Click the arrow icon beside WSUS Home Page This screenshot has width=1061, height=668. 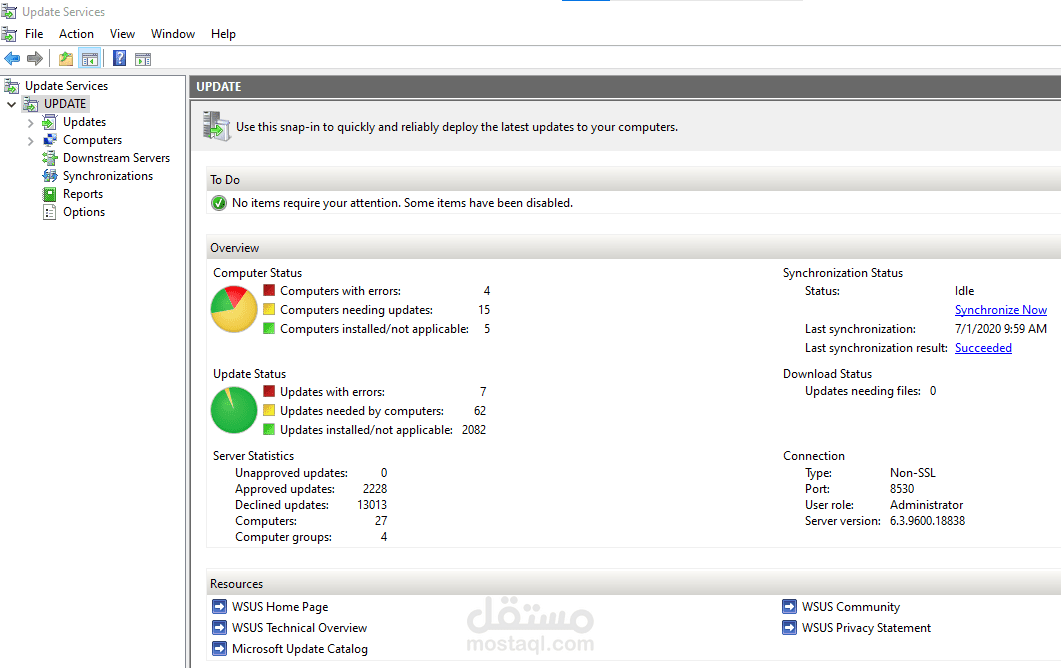(x=219, y=606)
